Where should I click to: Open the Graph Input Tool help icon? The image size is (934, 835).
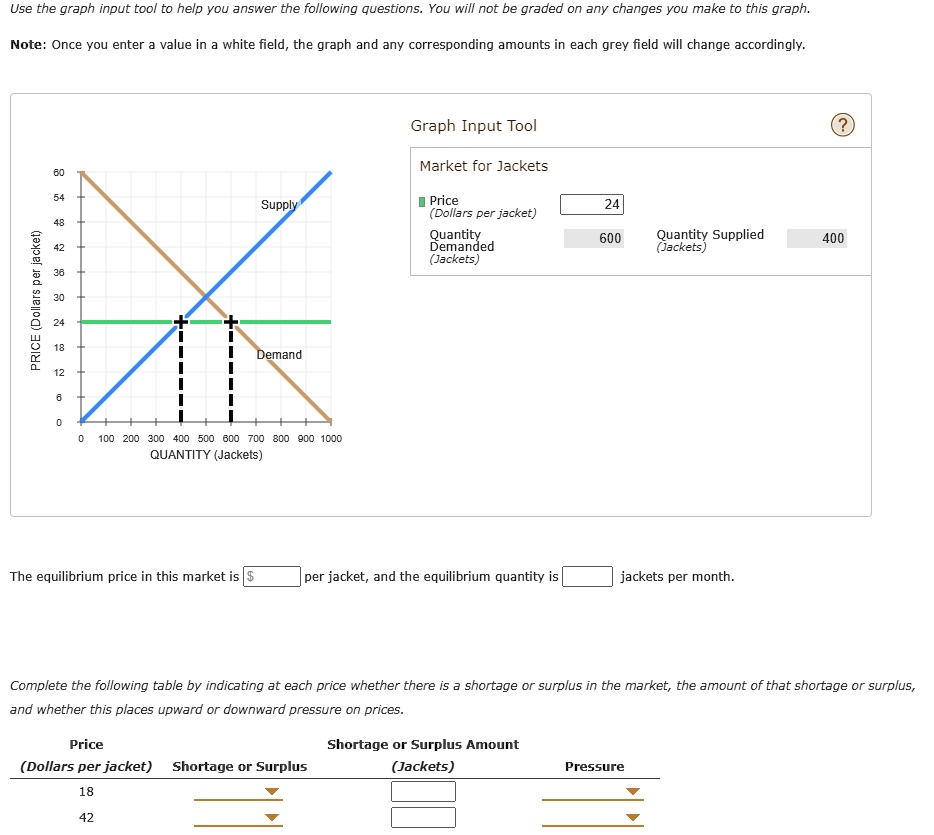[843, 124]
